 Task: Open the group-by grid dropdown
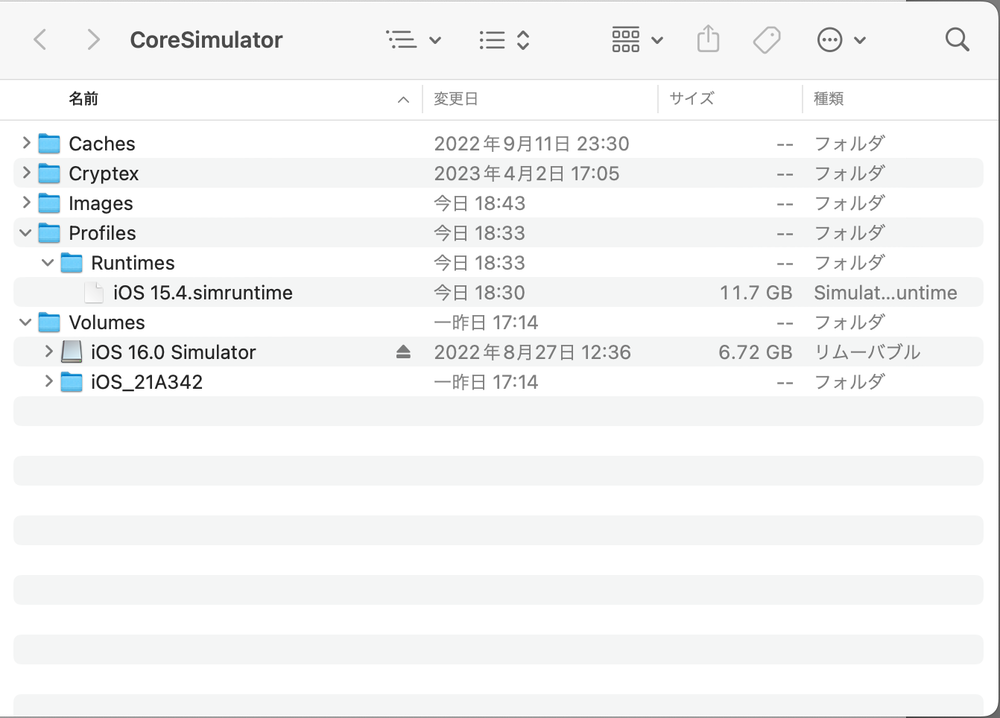636,40
